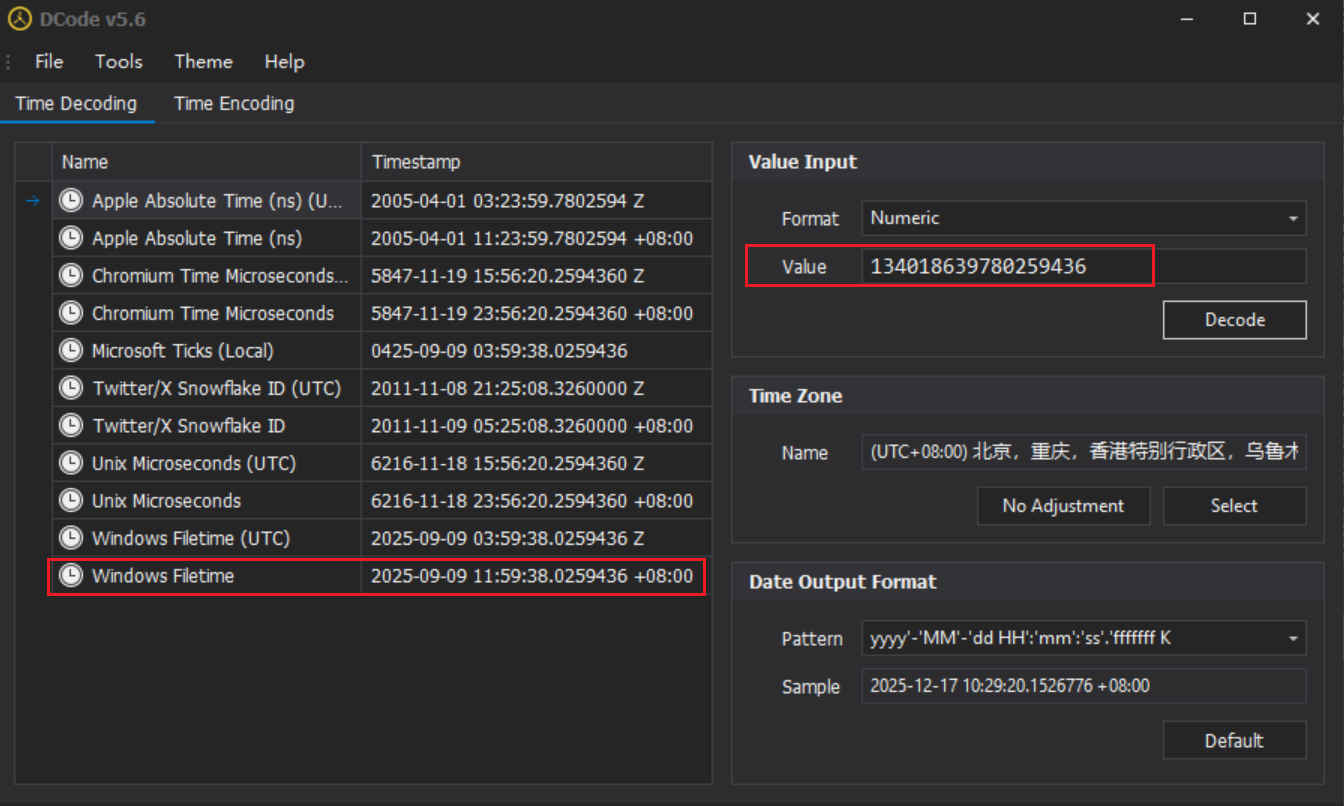Open the Theme menu
Screen dimensions: 1344x806
pos(203,62)
